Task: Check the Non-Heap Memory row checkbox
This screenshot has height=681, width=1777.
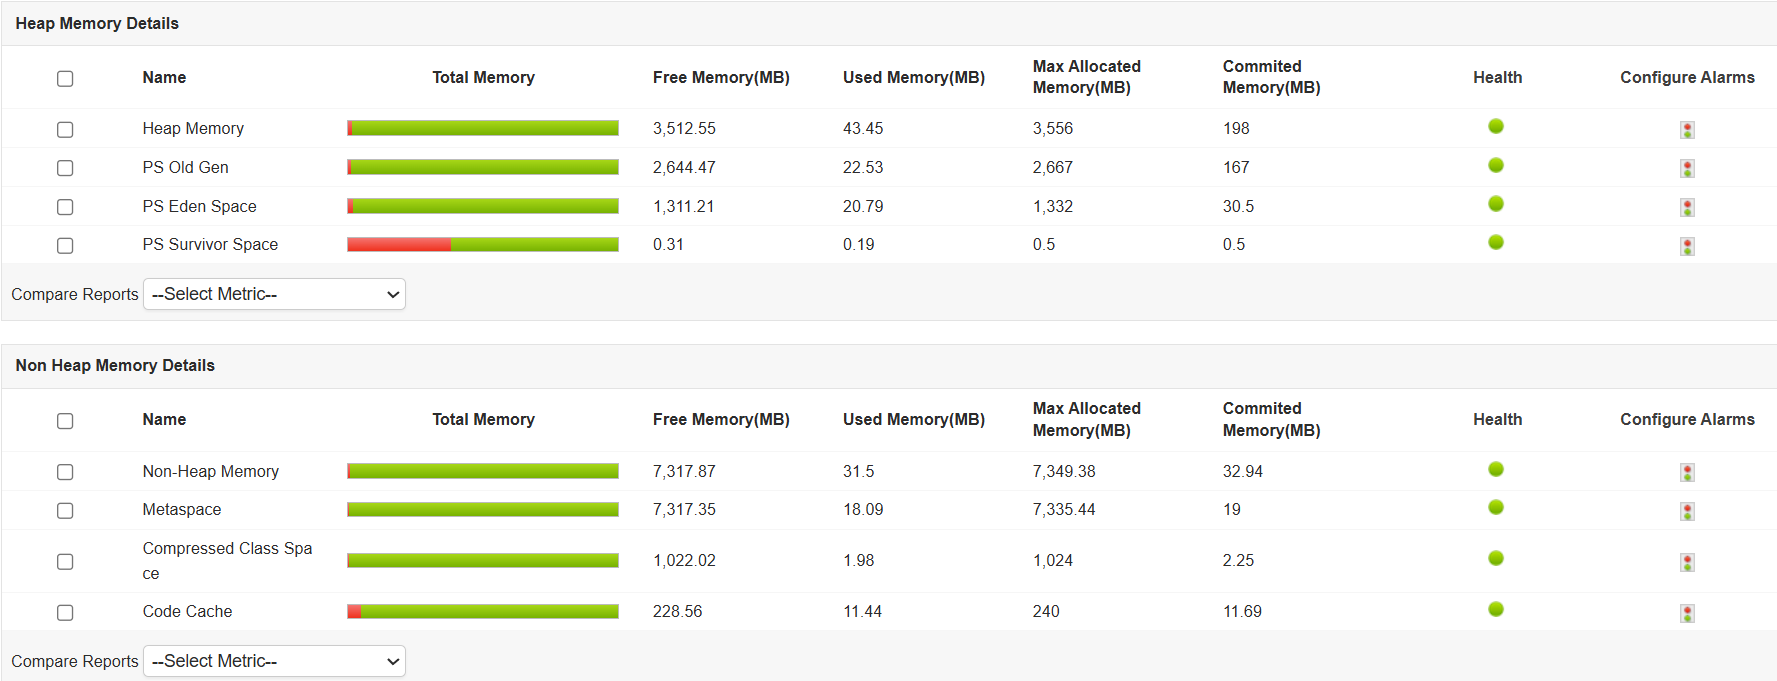Action: [65, 471]
